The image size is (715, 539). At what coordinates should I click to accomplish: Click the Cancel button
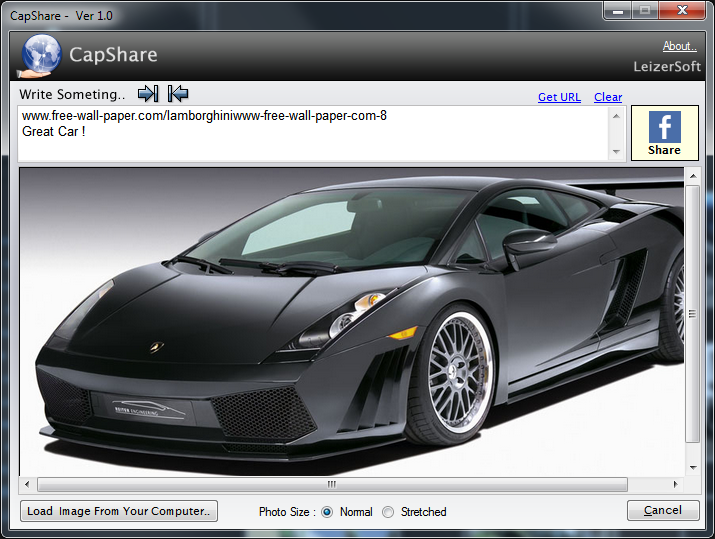pos(663,510)
